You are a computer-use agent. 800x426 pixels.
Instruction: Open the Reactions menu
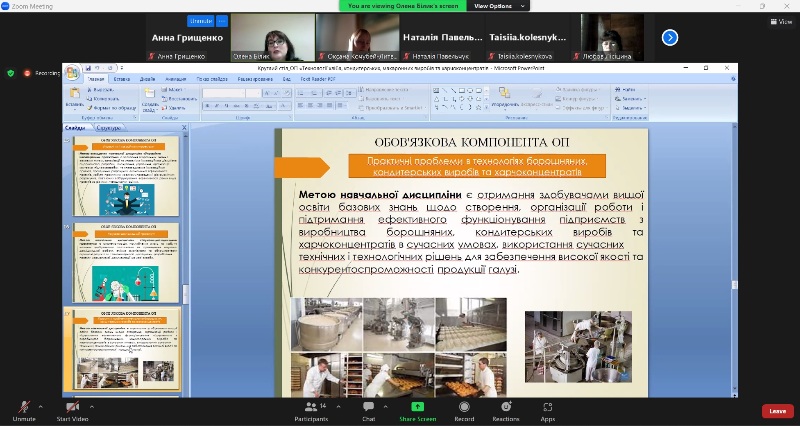pyautogui.click(x=506, y=407)
